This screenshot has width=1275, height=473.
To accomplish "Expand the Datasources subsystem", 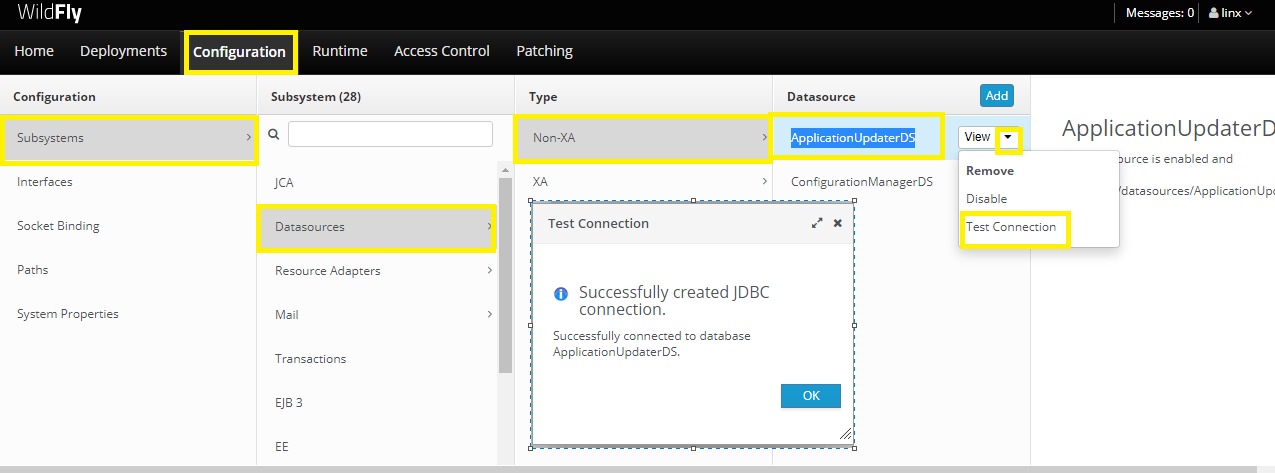I will tap(489, 227).
